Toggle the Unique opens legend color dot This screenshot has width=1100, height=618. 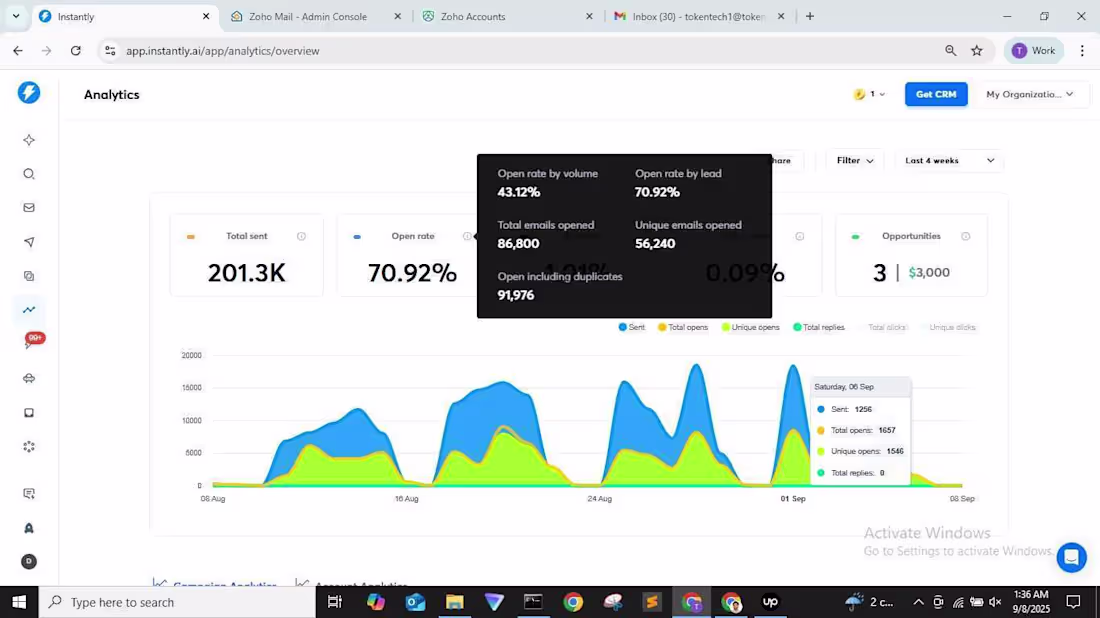point(725,328)
